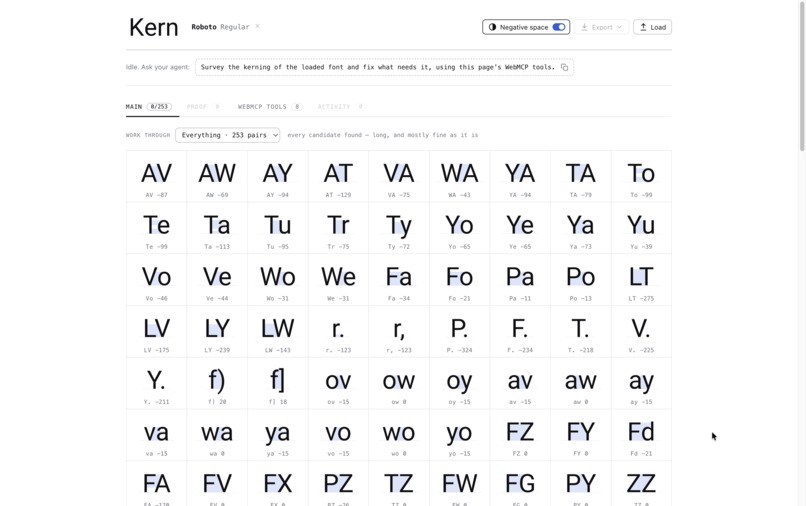
Task: Select the AV kerning pair cell
Action: [156, 176]
